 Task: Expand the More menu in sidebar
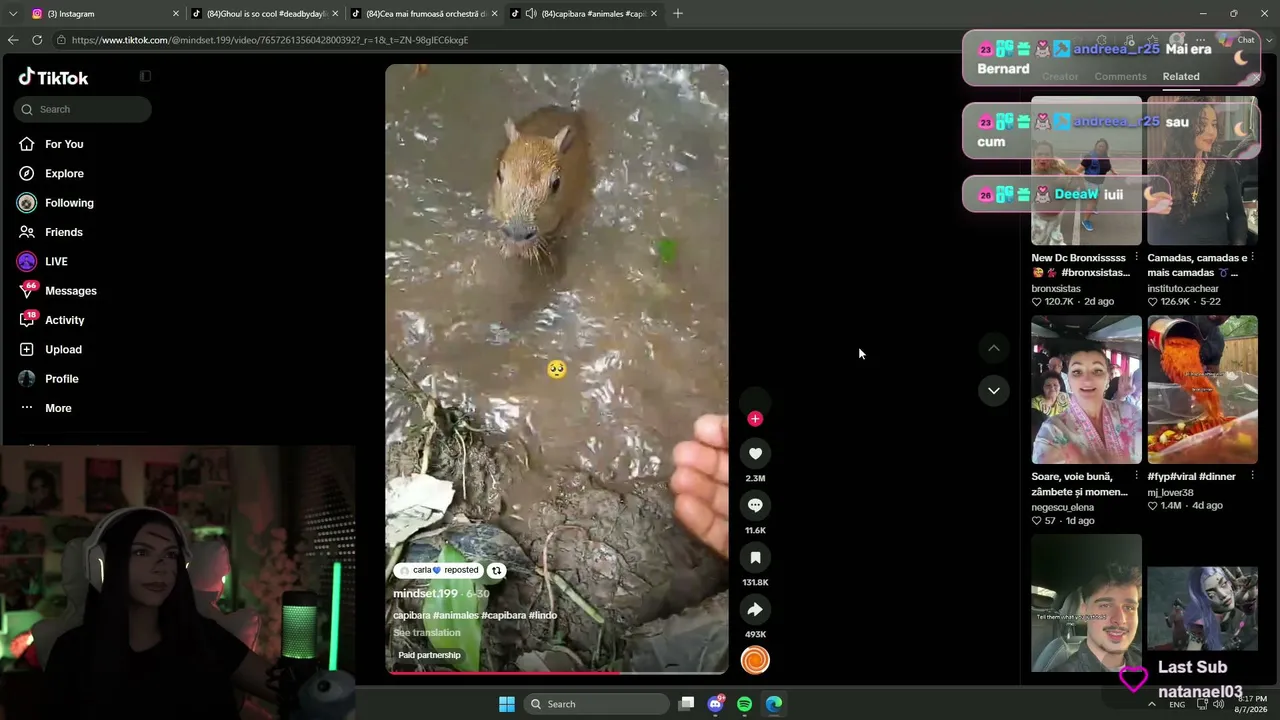[58, 408]
